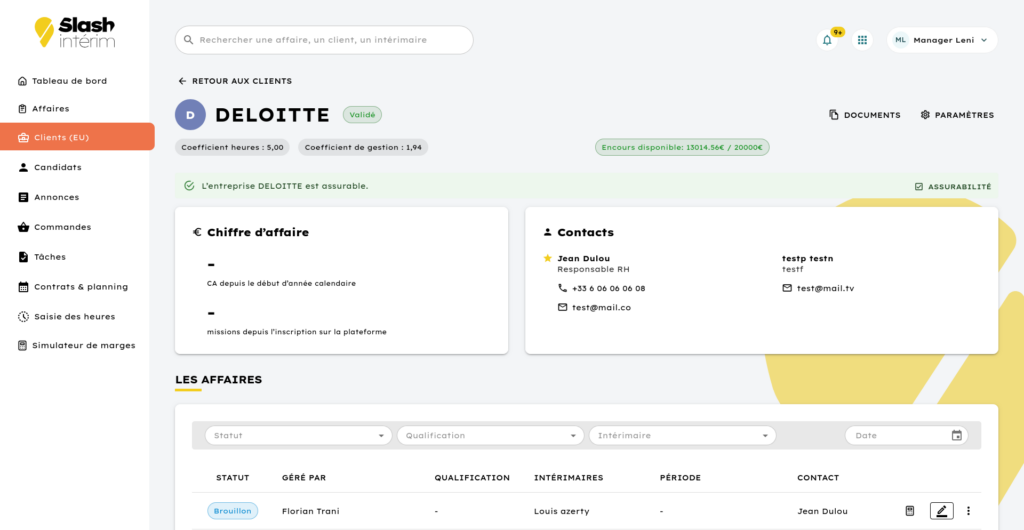Click the STATUT column header

click(232, 478)
